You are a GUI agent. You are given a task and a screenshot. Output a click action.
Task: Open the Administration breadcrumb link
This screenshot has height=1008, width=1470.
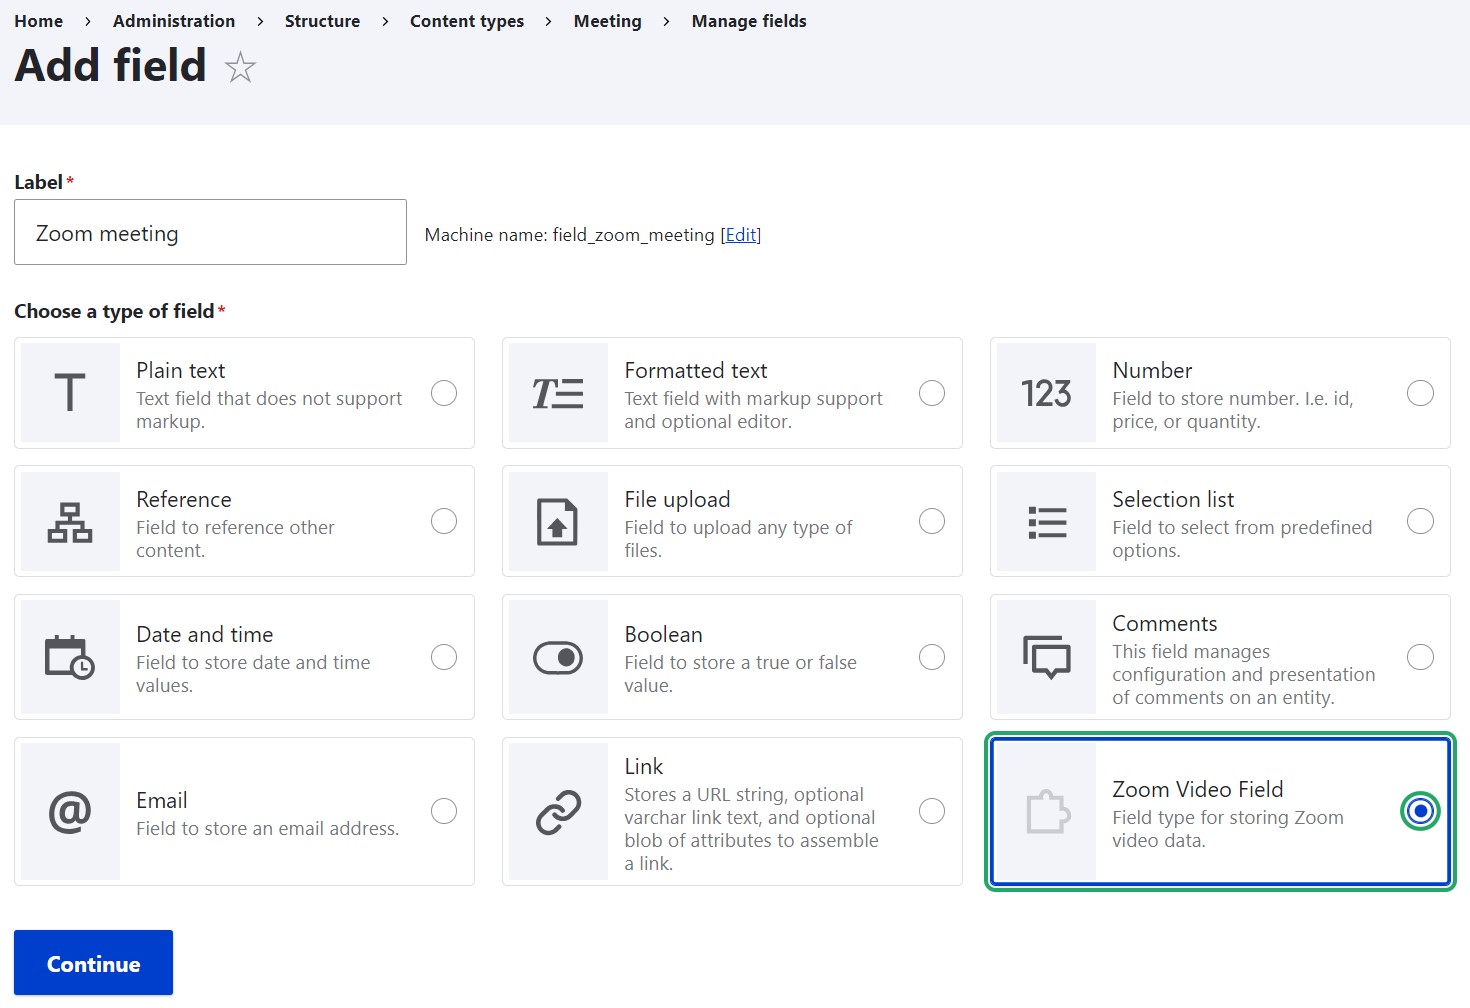174,21
